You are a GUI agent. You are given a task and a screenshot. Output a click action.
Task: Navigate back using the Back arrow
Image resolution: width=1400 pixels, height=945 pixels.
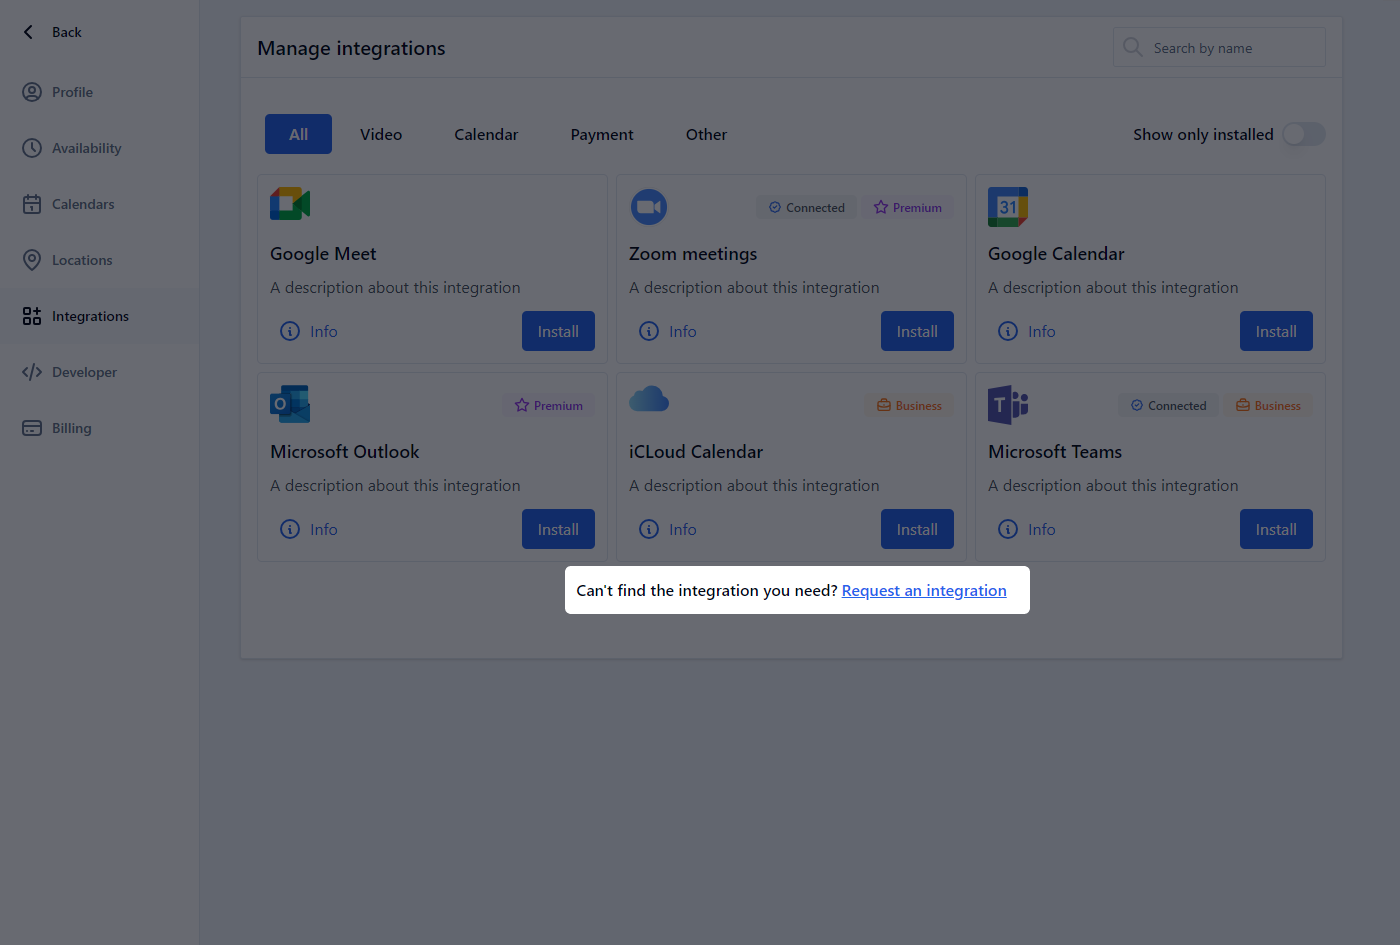pyautogui.click(x=29, y=31)
